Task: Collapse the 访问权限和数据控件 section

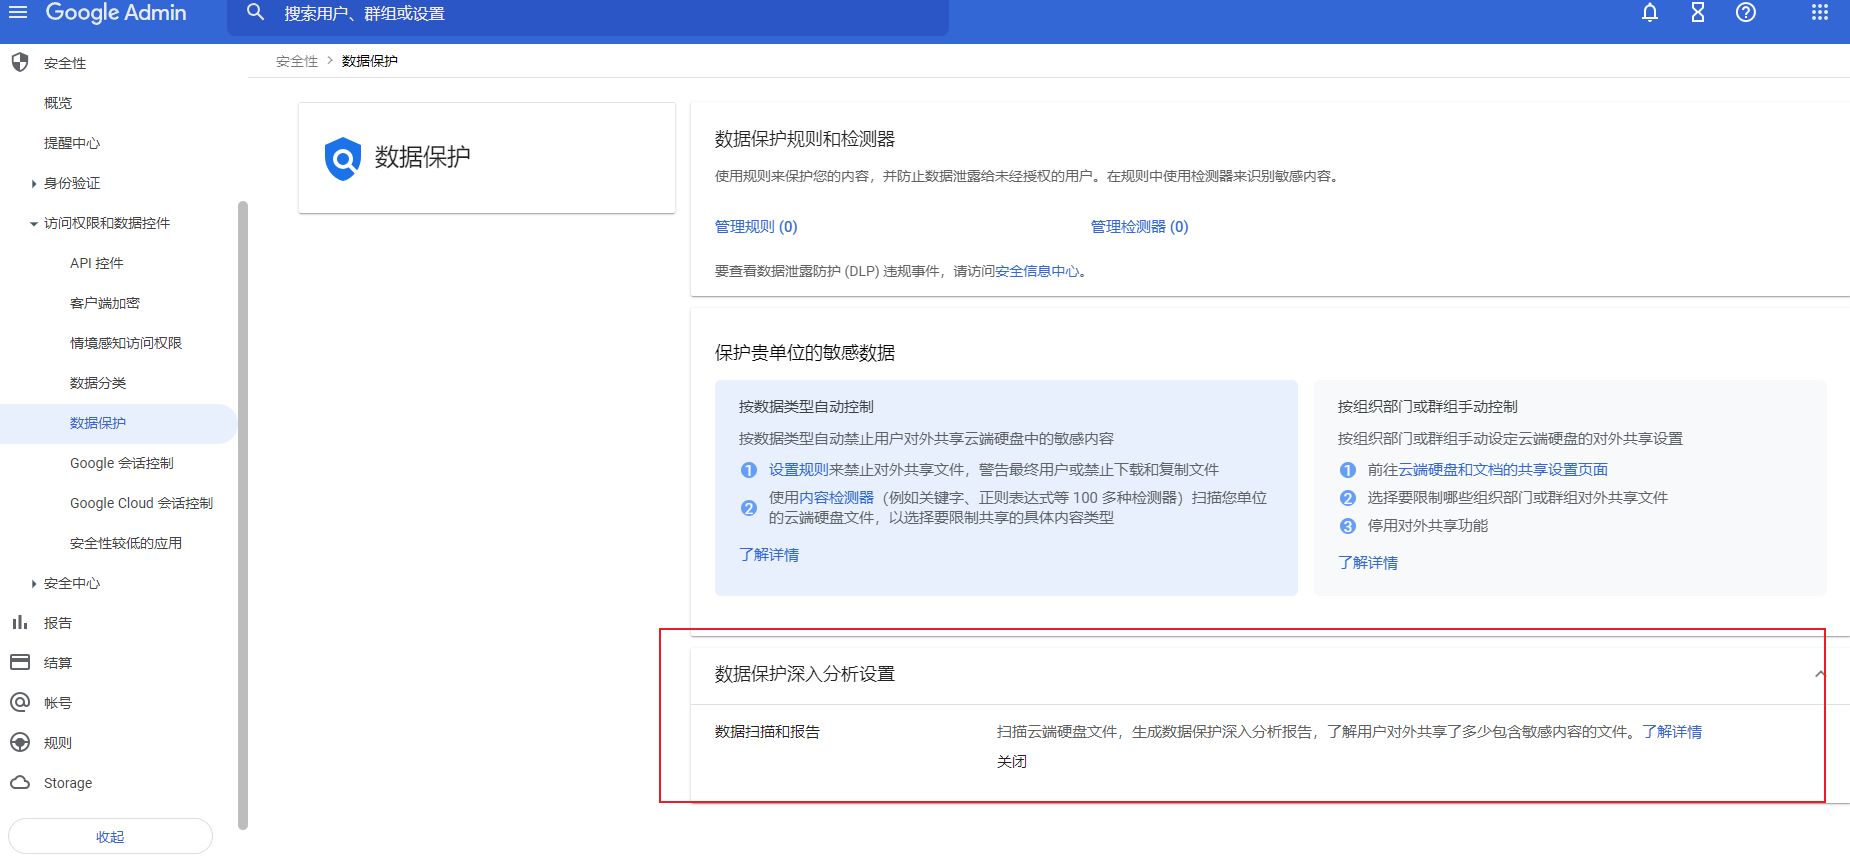Action: tap(34, 224)
